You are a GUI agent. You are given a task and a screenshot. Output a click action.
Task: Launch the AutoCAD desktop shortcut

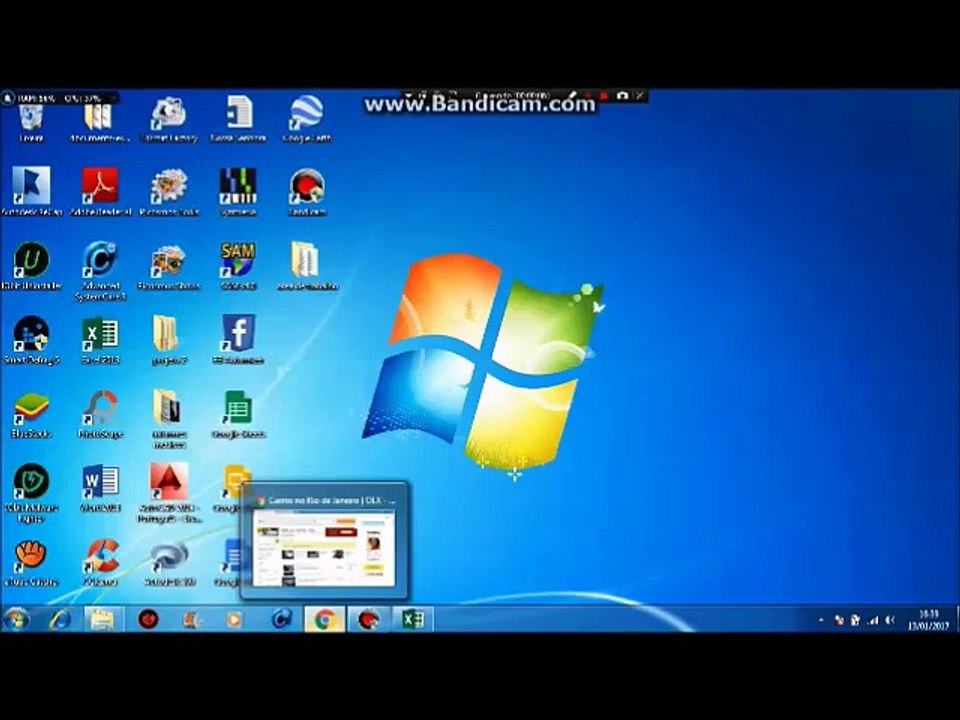pos(169,493)
